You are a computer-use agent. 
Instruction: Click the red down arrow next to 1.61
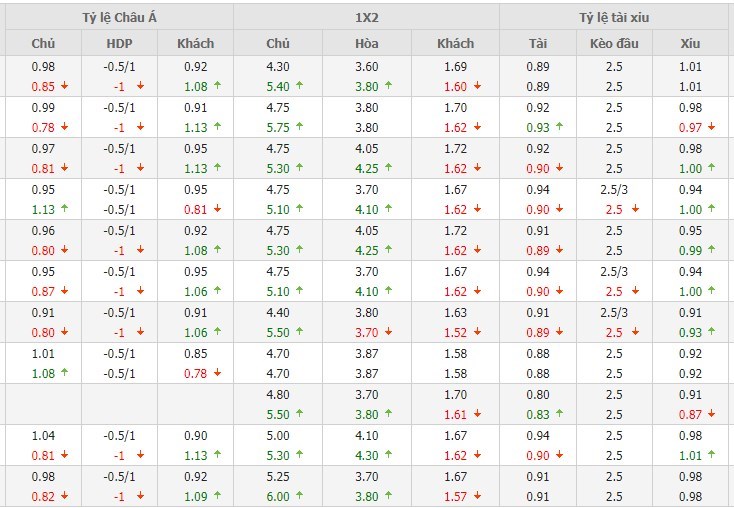[477, 414]
